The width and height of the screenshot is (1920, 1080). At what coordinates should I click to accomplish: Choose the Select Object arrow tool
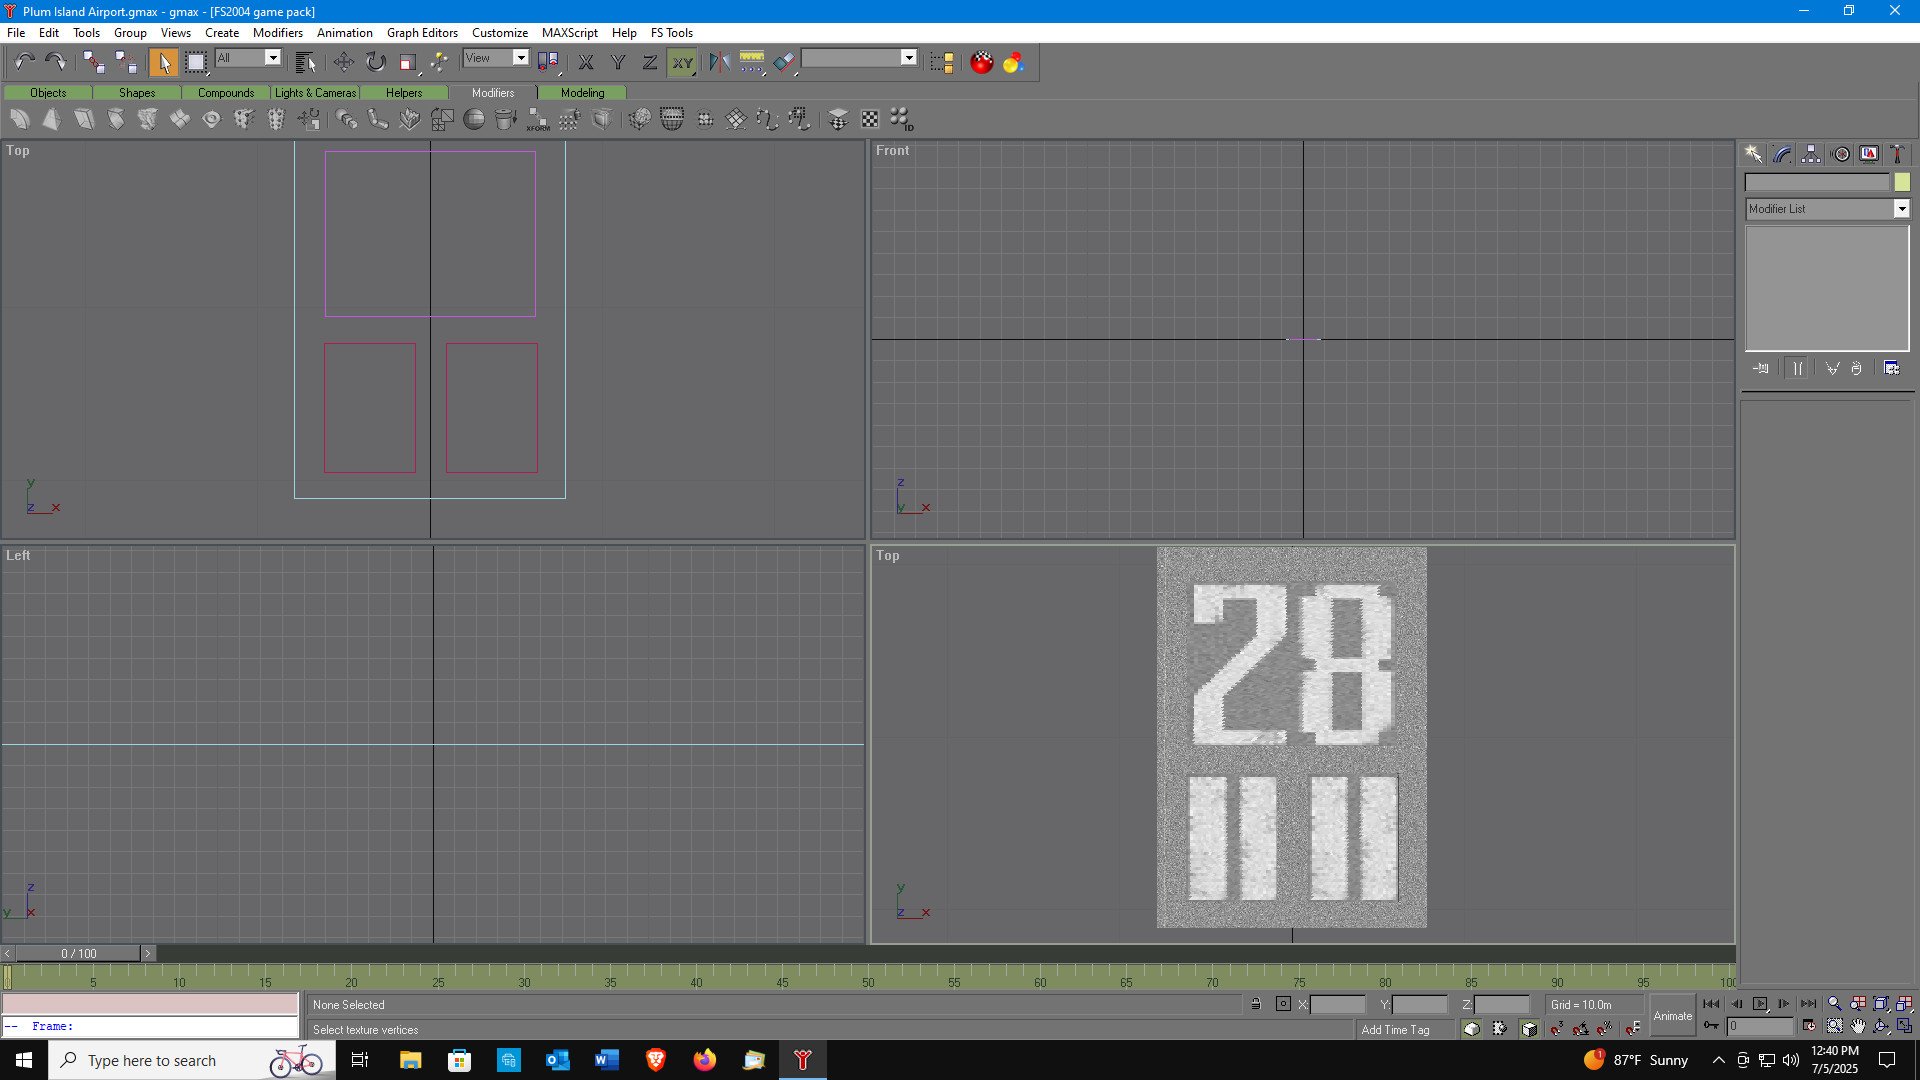pyautogui.click(x=163, y=62)
